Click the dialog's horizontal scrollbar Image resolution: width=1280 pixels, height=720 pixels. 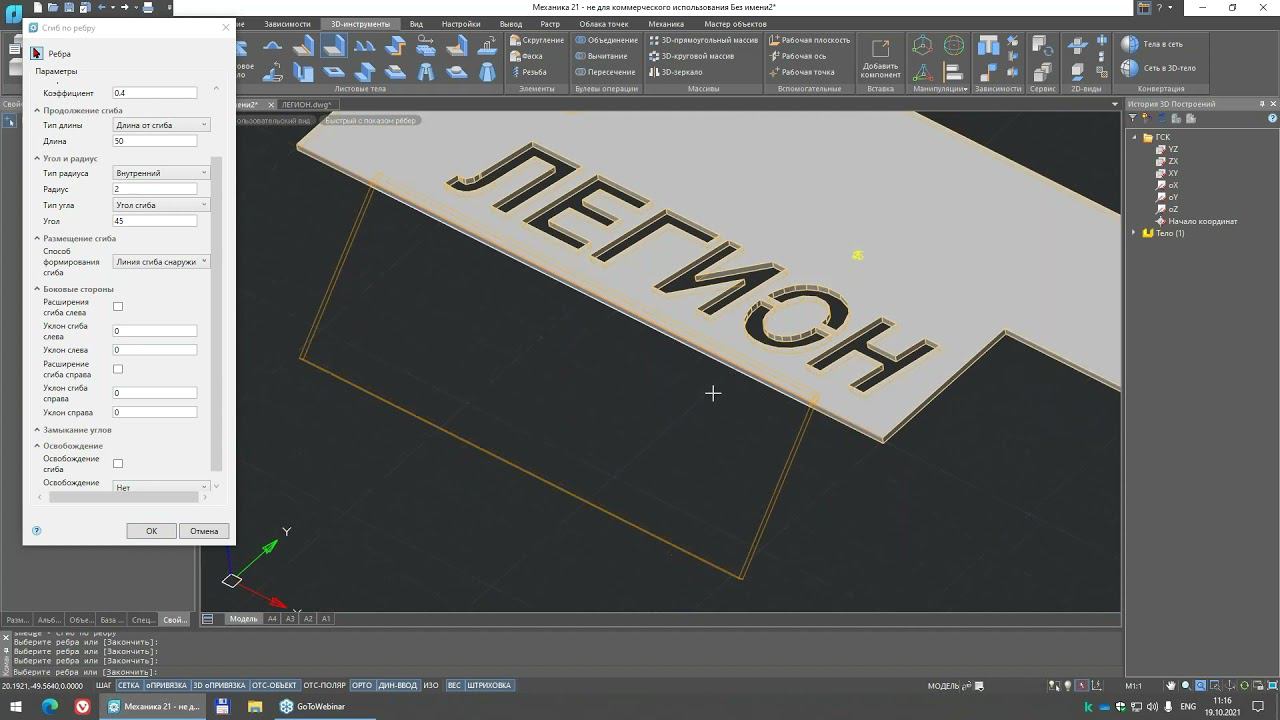pos(122,497)
